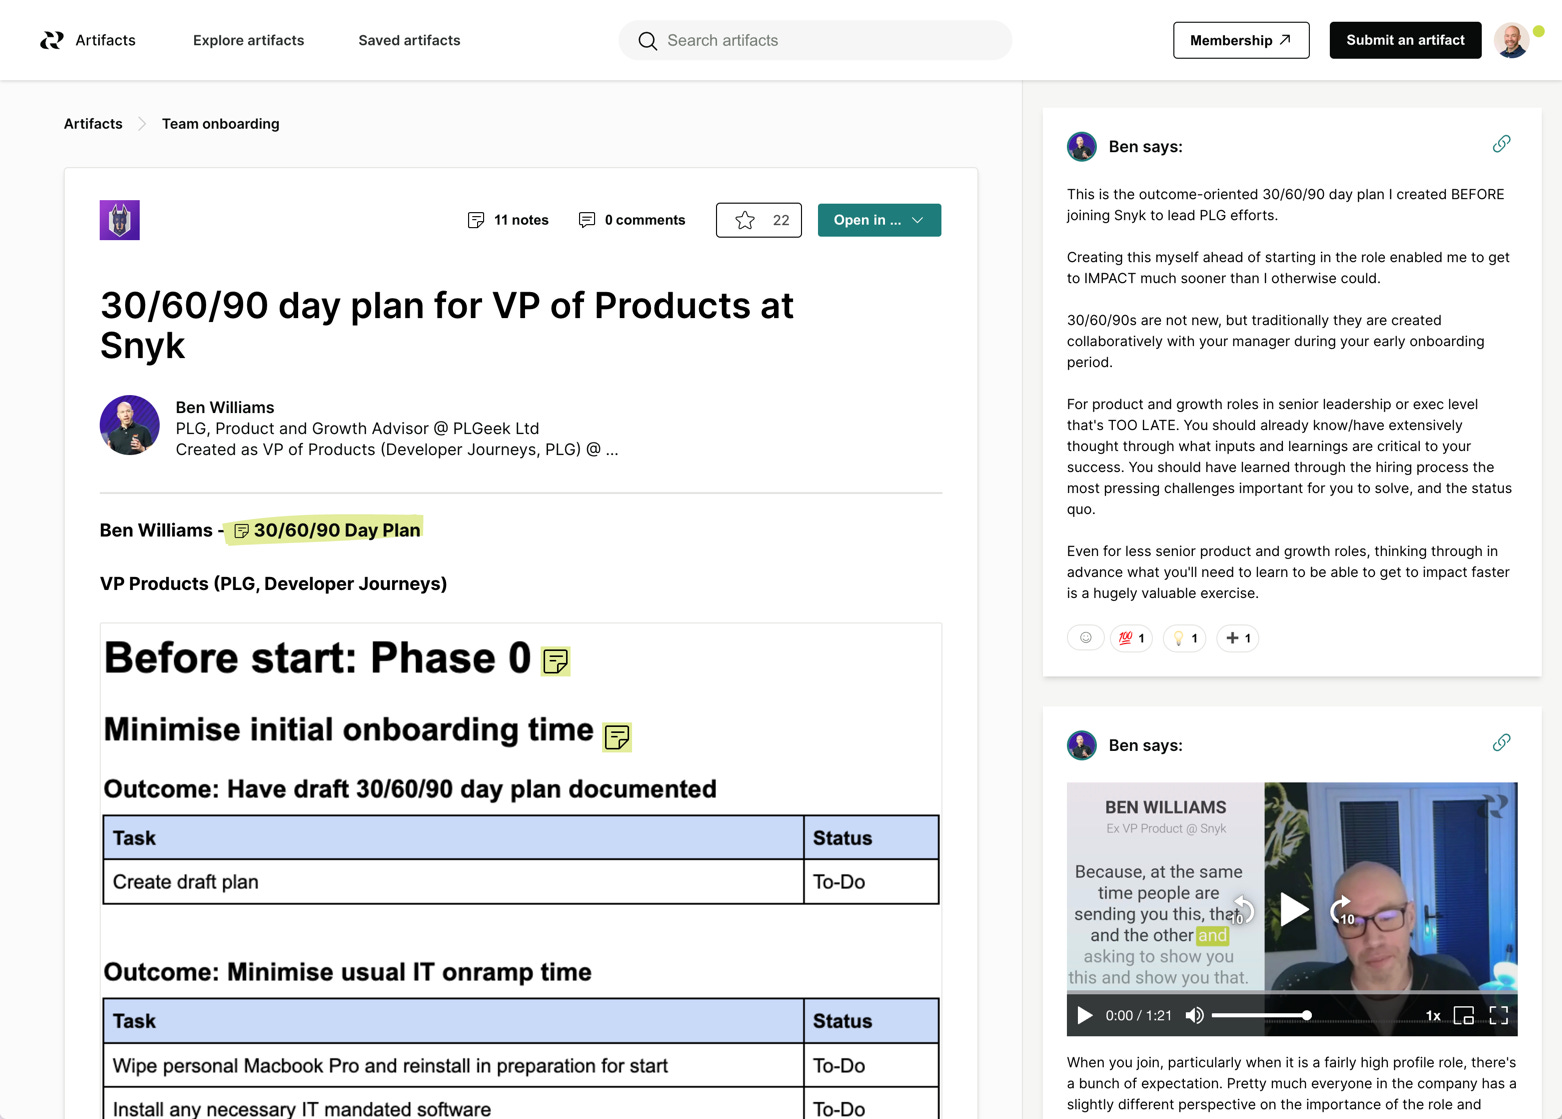Toggle picture-in-picture mode on video
The width and height of the screenshot is (1562, 1119).
coord(1464,1015)
